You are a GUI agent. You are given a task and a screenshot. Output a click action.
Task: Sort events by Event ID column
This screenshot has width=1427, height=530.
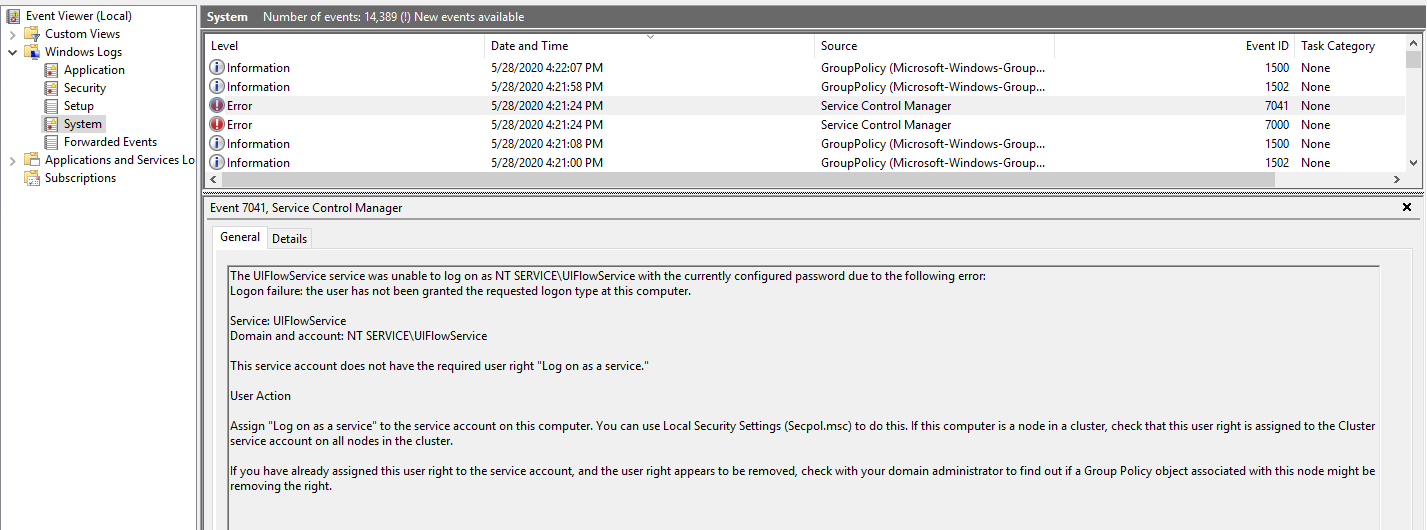[1266, 46]
